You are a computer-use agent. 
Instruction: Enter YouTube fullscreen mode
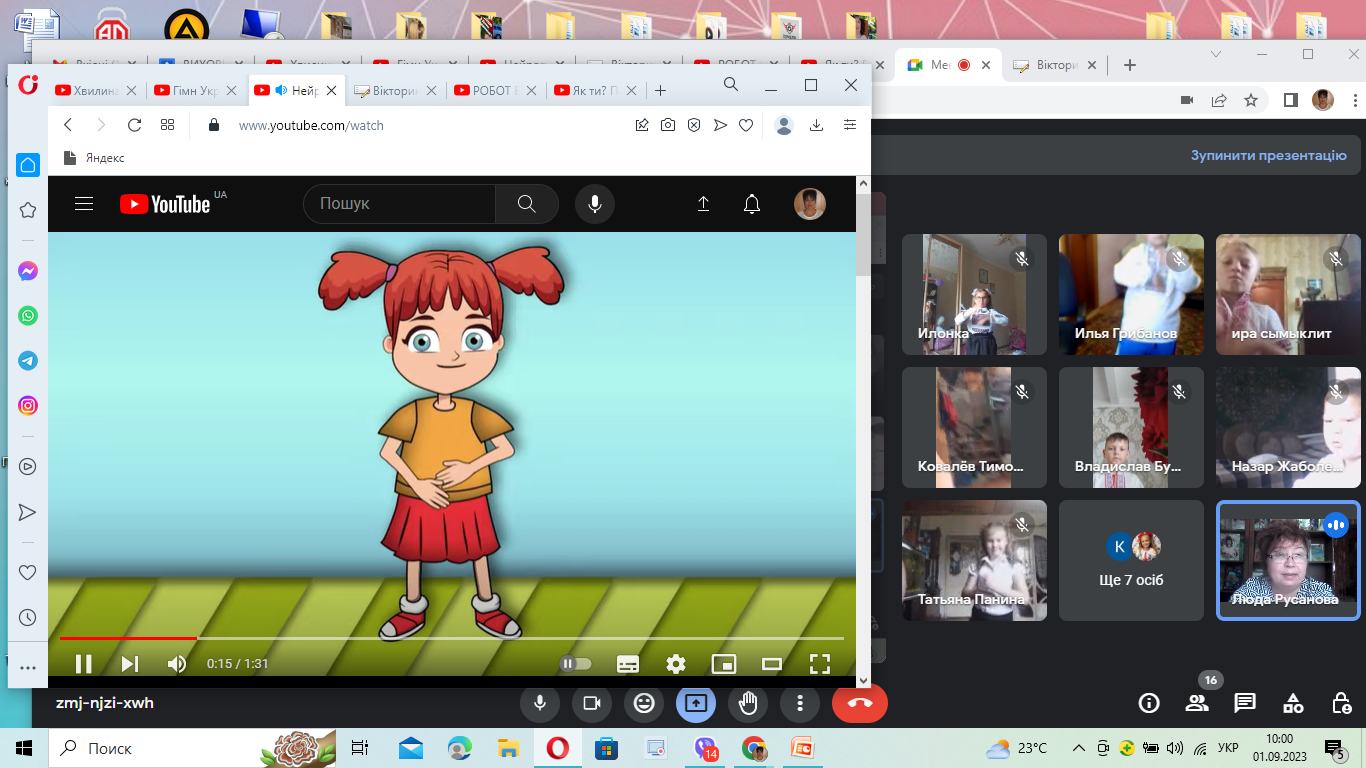820,663
